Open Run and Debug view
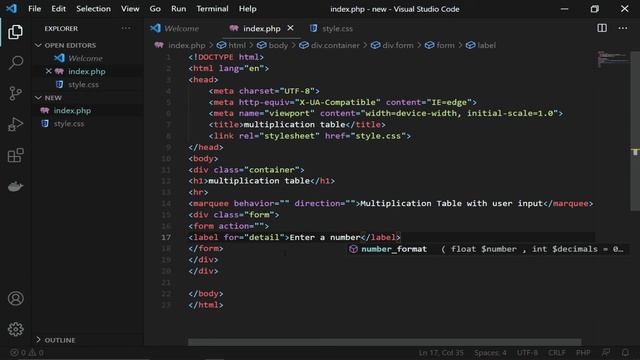The width and height of the screenshot is (640, 360). 15,124
